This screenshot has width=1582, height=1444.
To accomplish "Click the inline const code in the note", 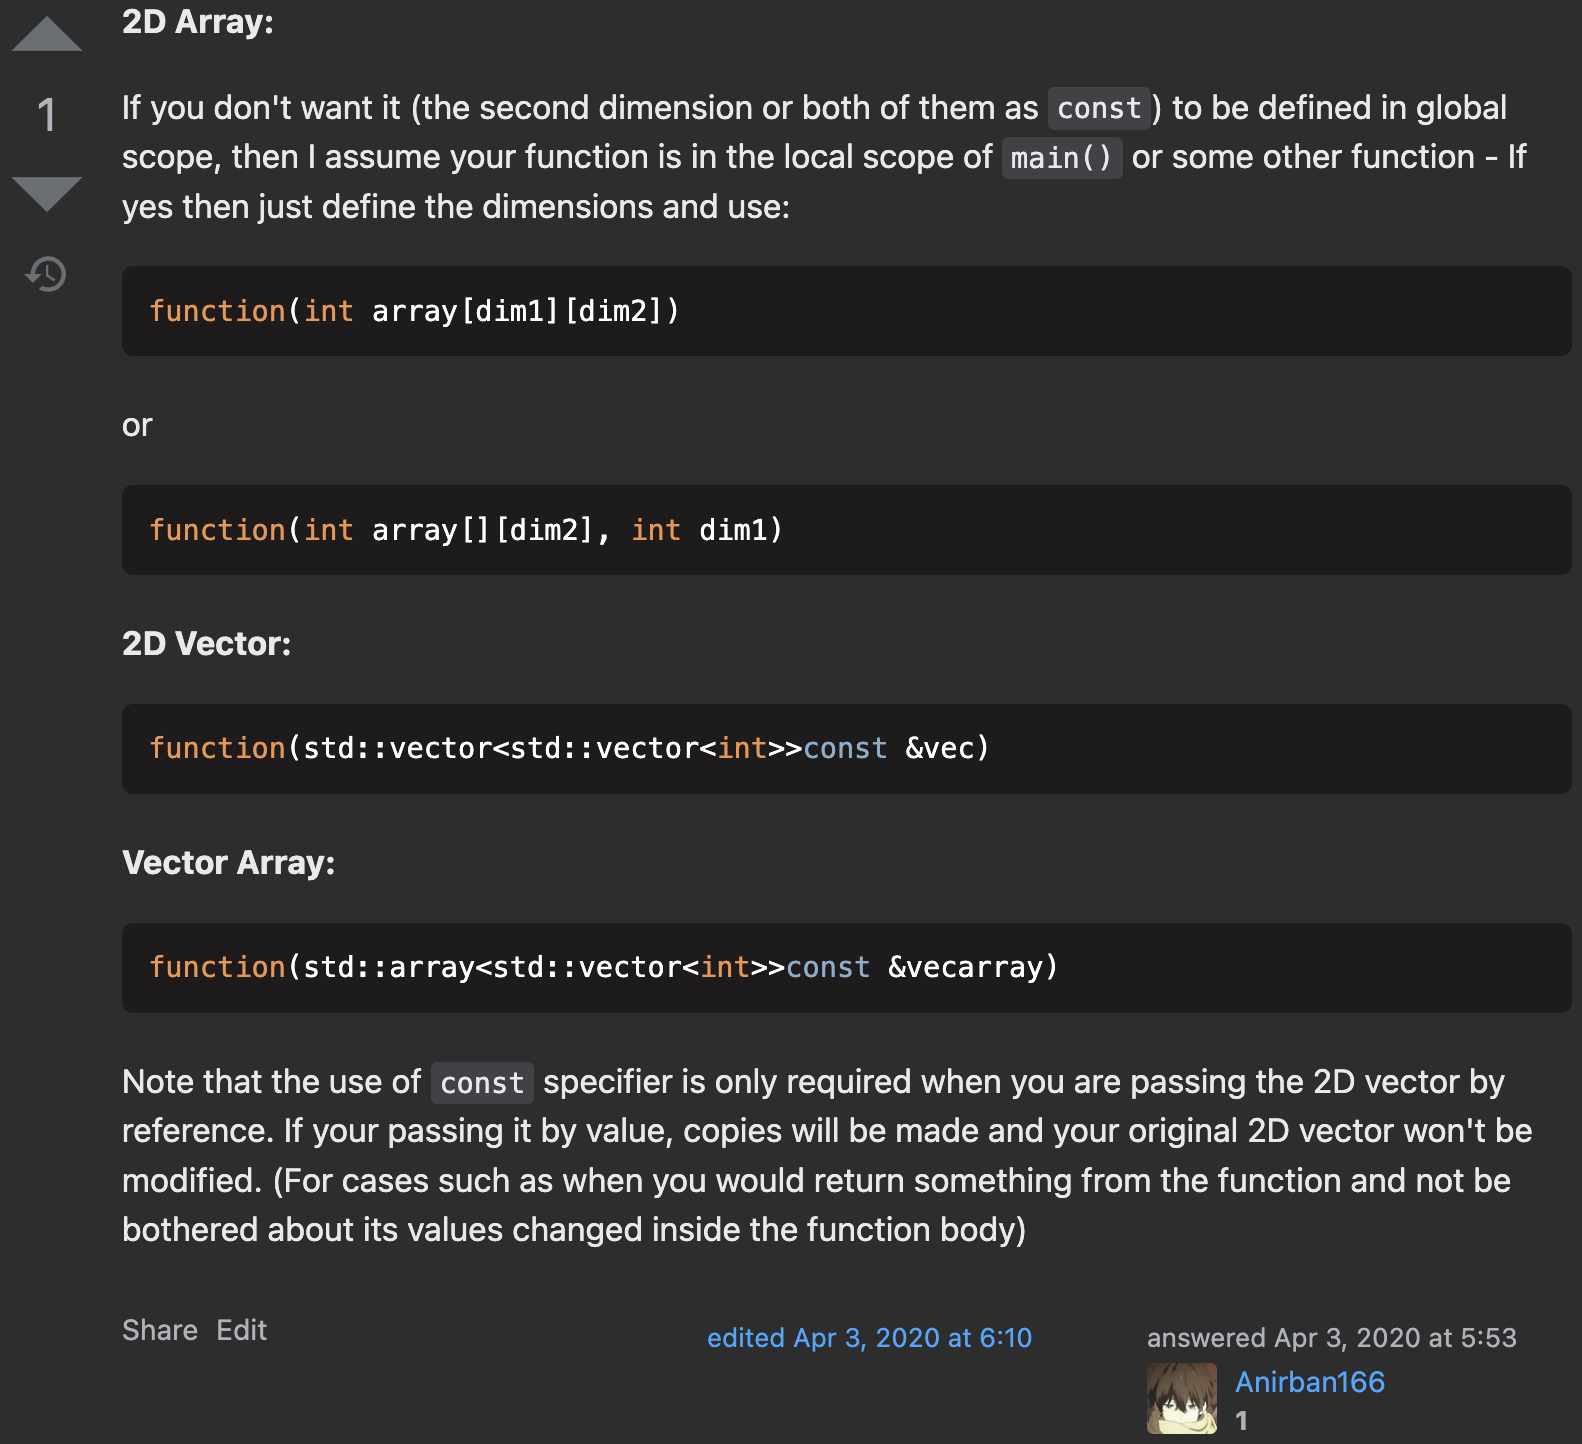I will coord(482,1083).
